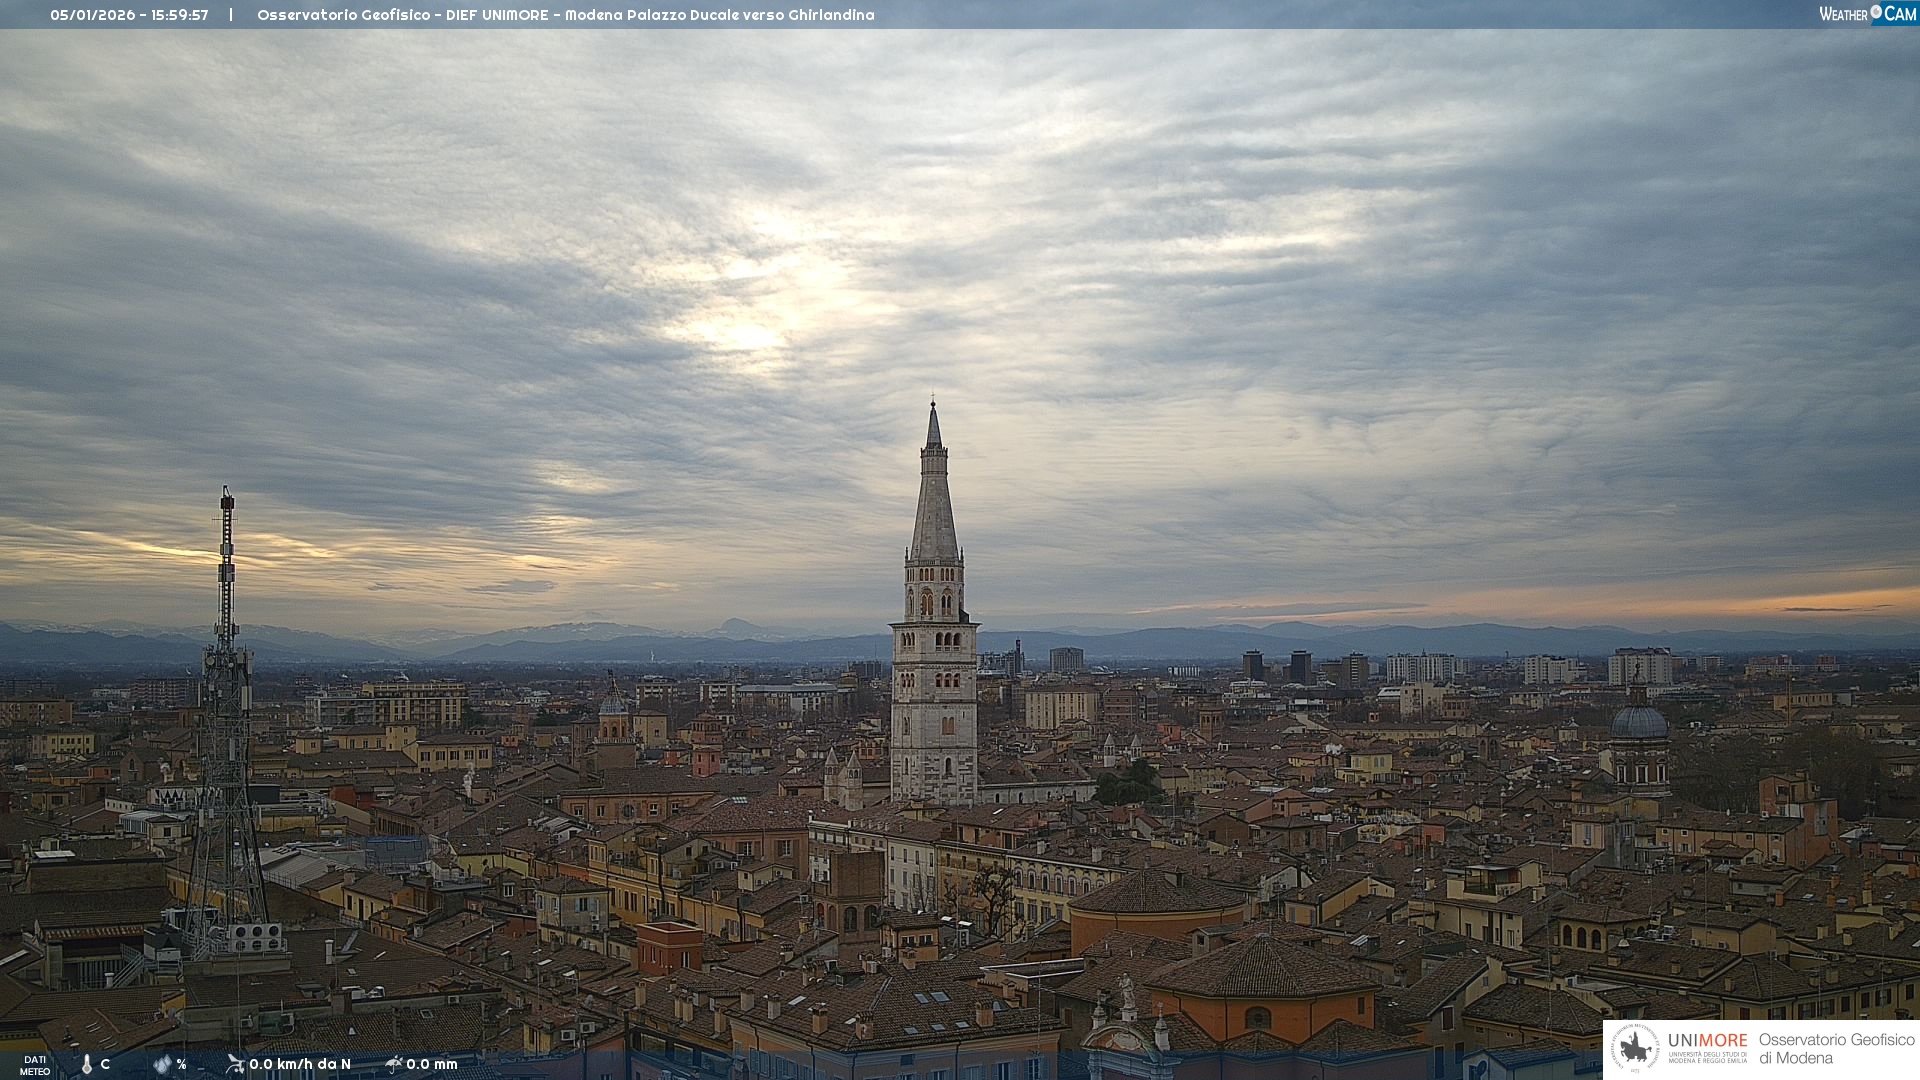Click the UNIMORE wordmark text

pyautogui.click(x=1707, y=1041)
